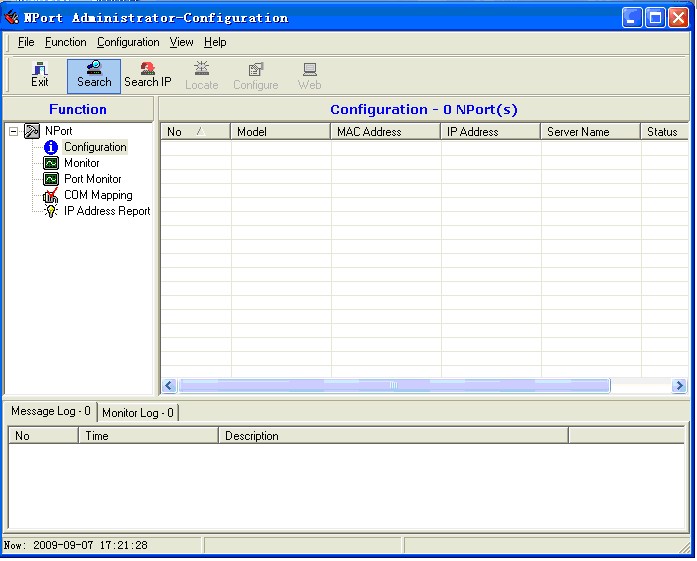Click the log's Time column header
697x561 pixels.
pyautogui.click(x=148, y=436)
